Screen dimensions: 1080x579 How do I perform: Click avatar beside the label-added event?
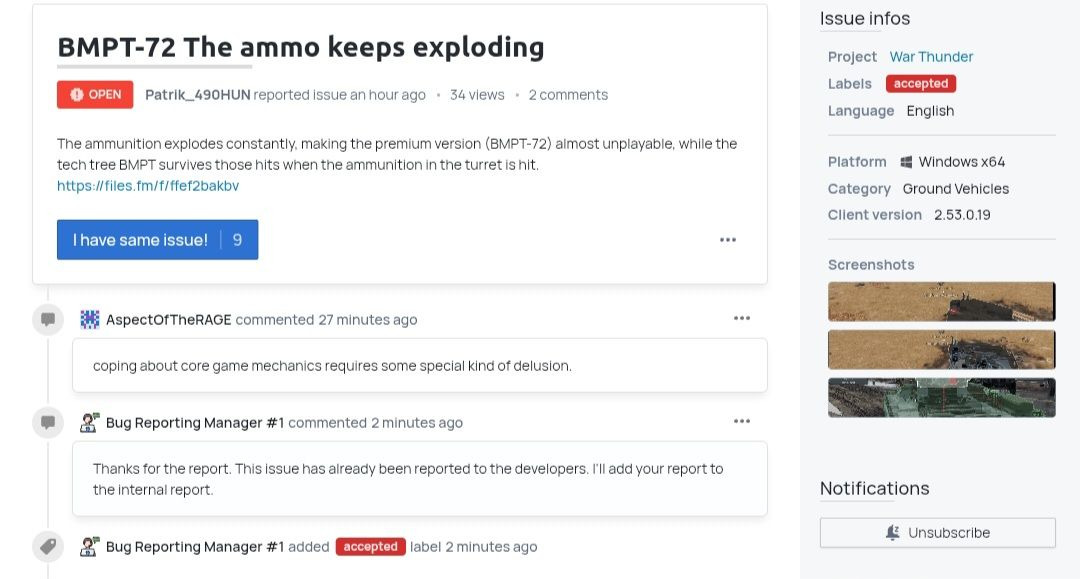(x=90, y=547)
